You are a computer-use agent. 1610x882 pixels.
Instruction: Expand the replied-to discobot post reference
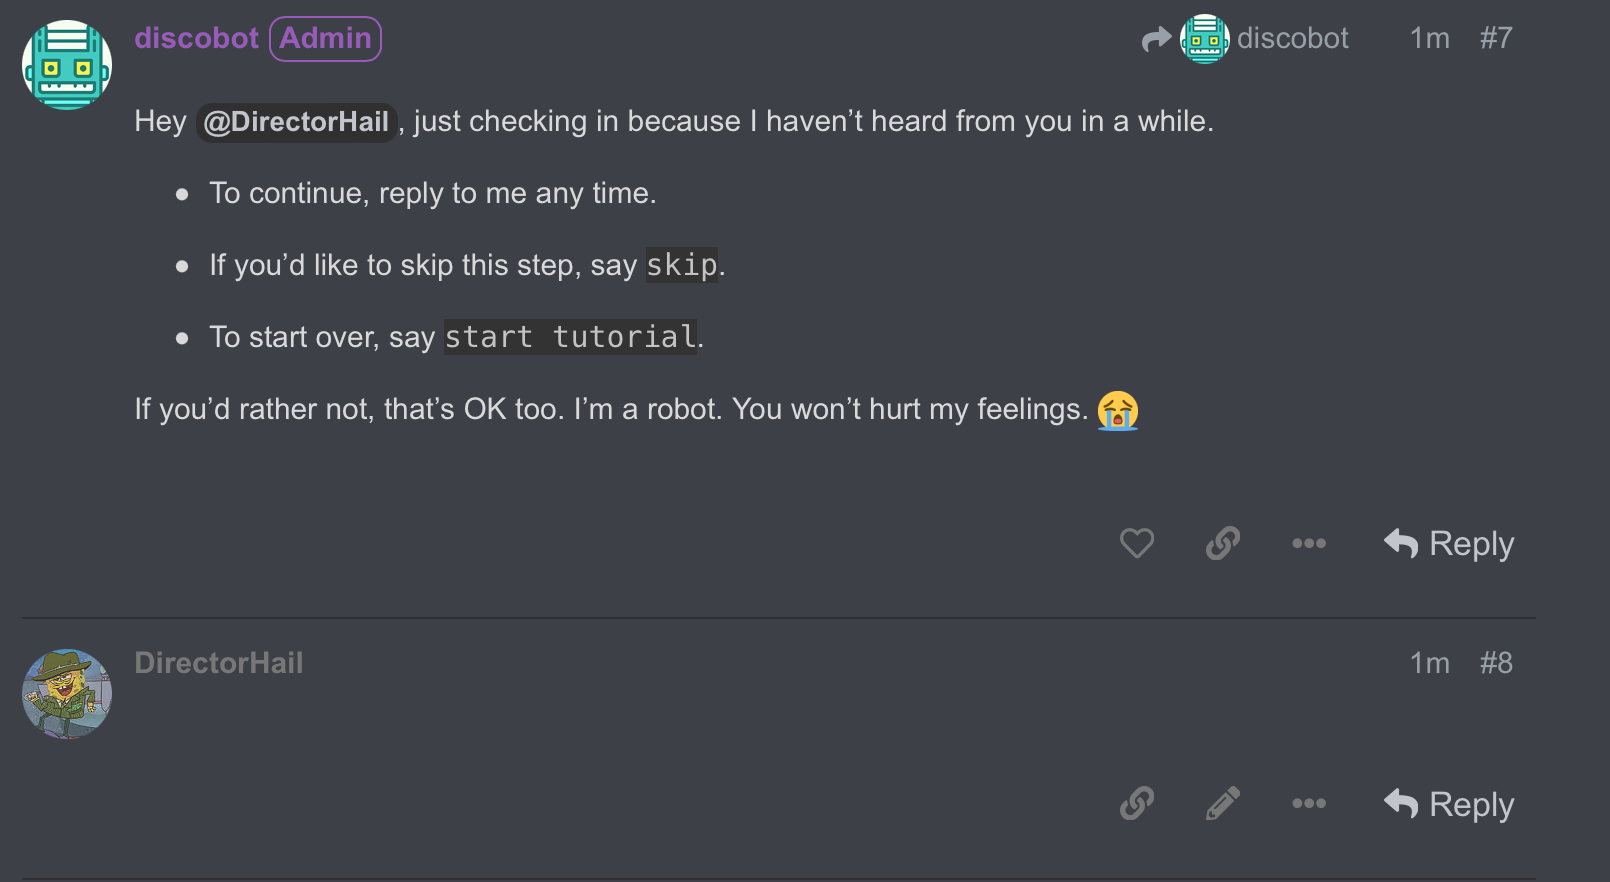tap(1245, 39)
